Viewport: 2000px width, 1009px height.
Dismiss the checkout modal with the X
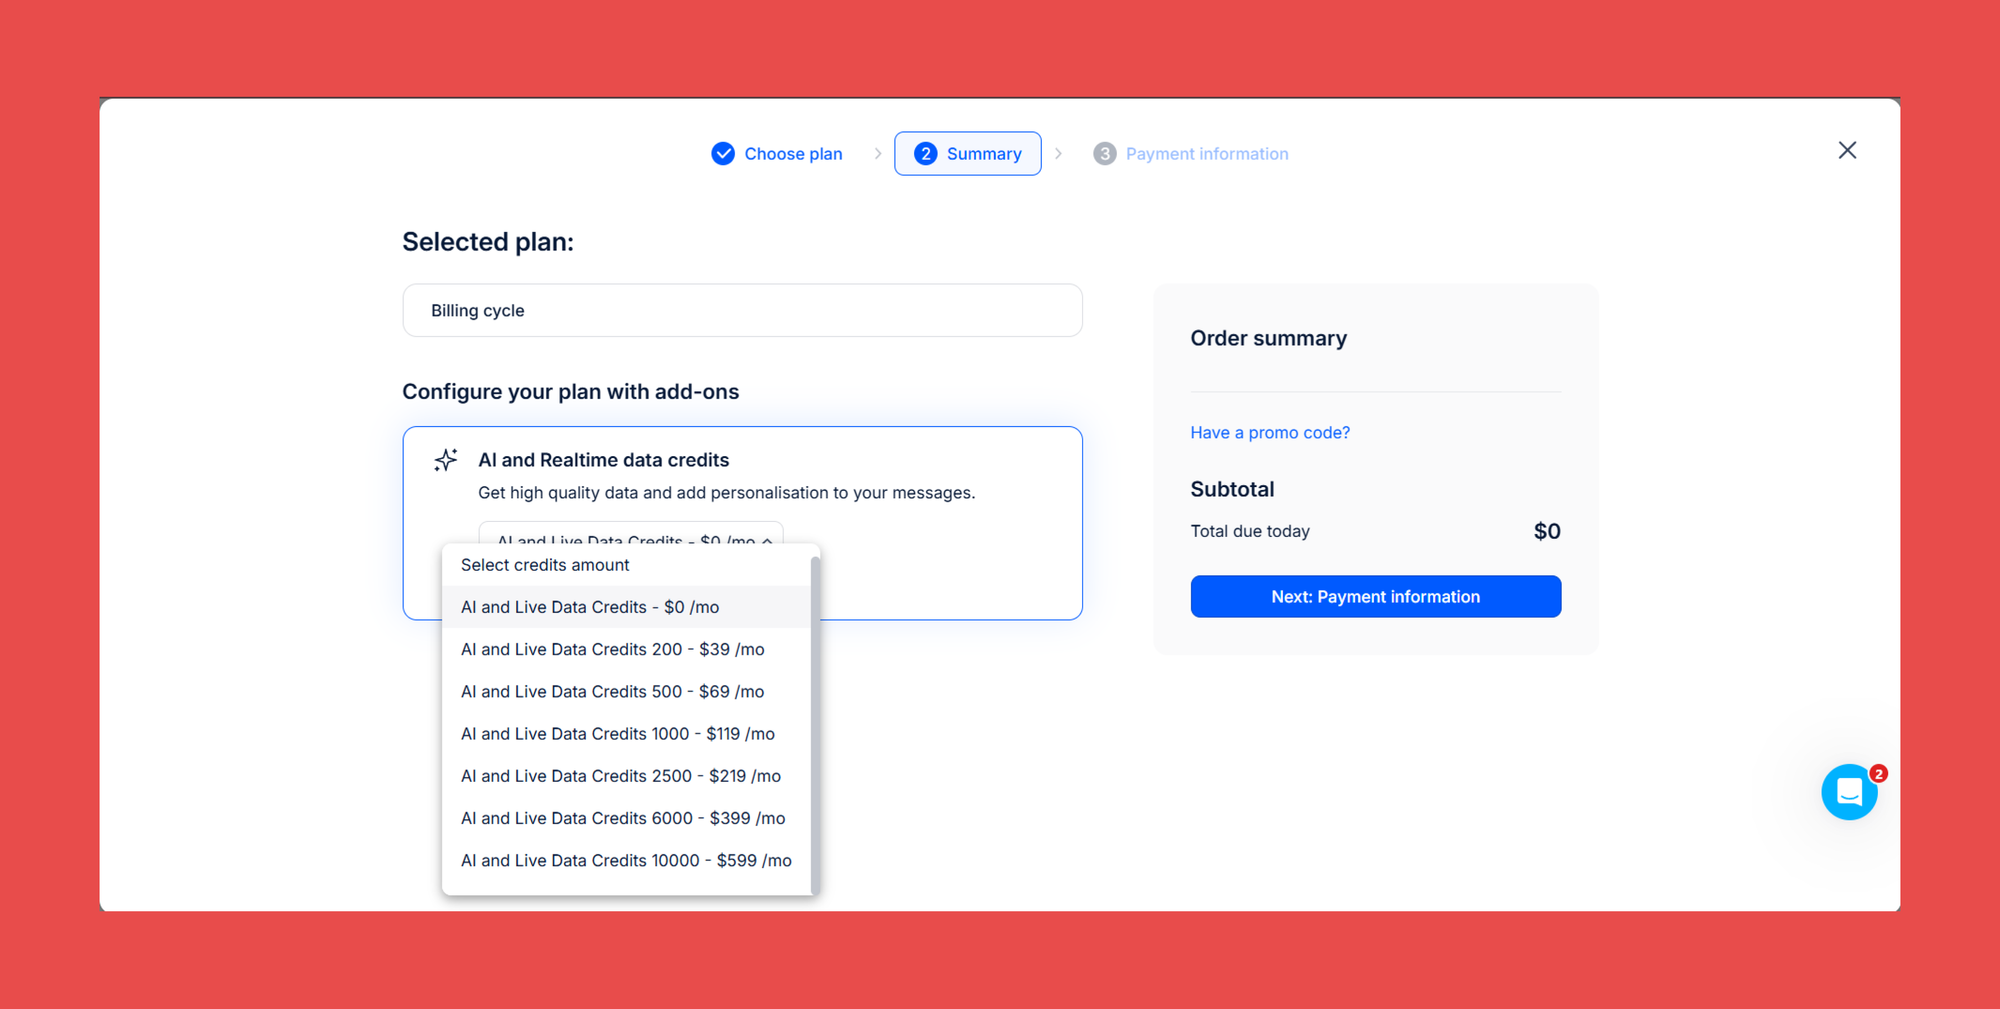click(1847, 150)
